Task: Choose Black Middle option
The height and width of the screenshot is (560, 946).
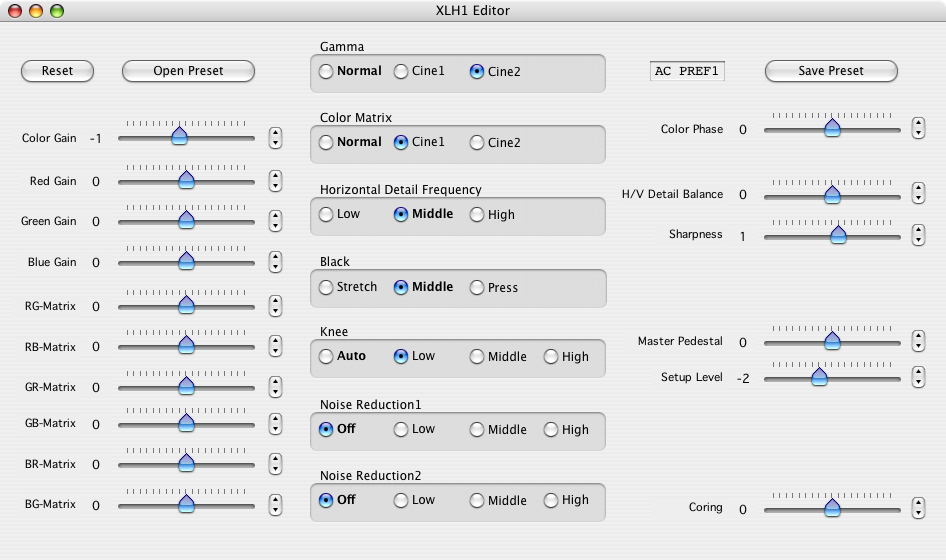Action: pos(401,287)
